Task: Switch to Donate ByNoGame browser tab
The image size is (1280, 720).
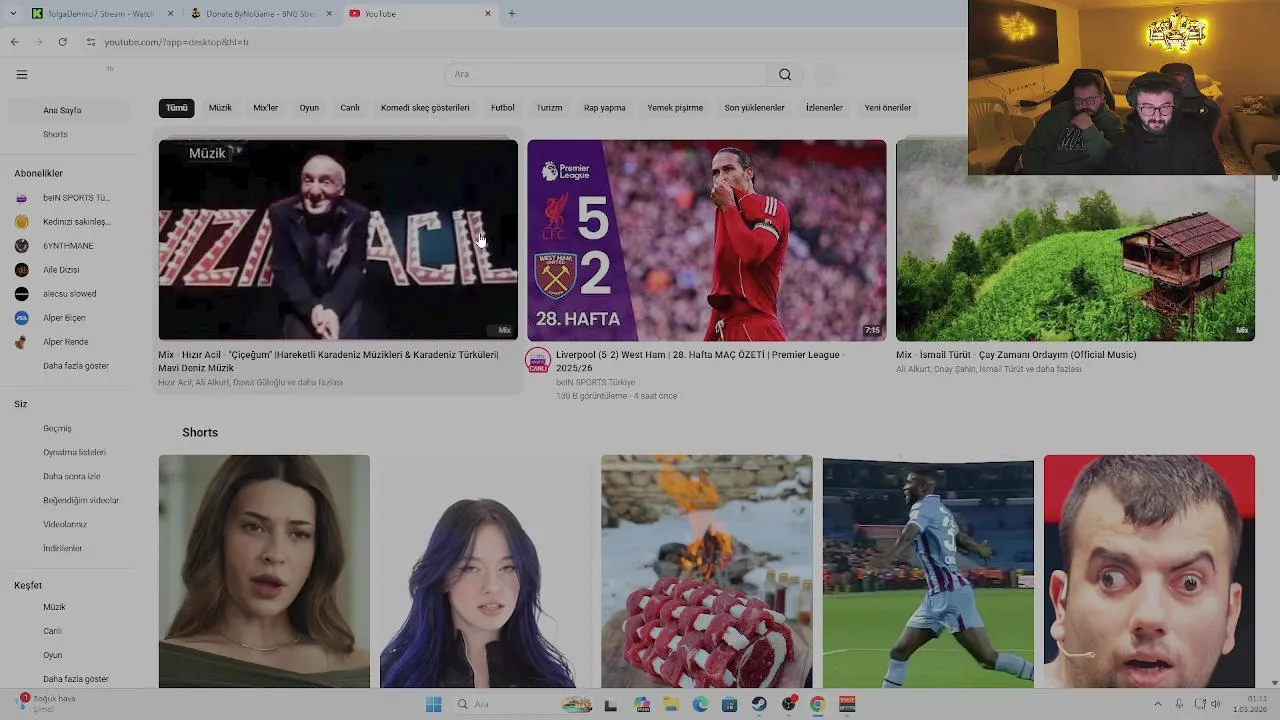Action: point(260,14)
